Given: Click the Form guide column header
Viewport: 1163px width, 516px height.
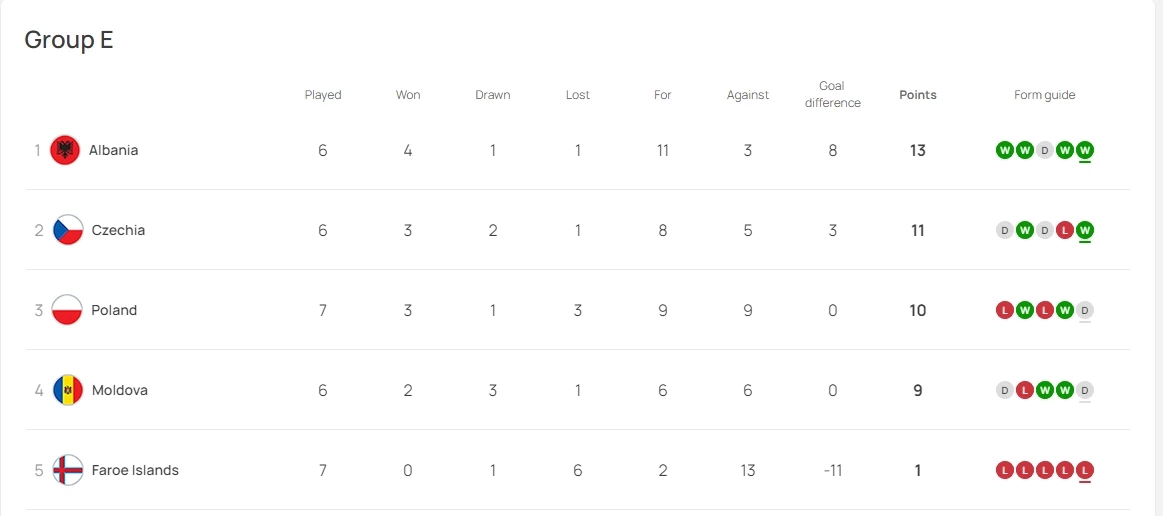Looking at the screenshot, I should (x=1044, y=95).
